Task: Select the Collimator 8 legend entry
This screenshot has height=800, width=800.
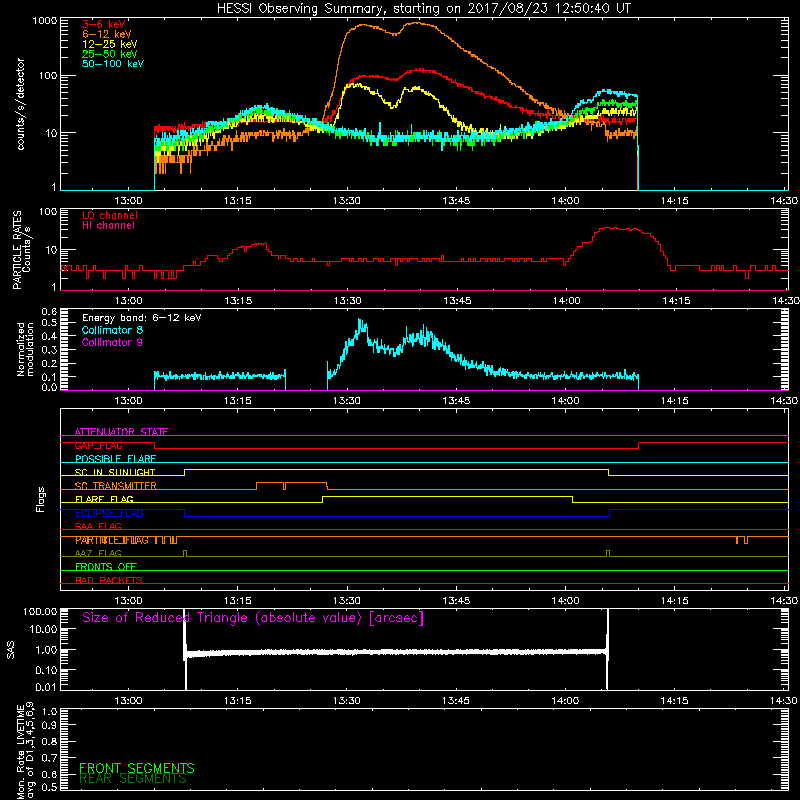Action: [x=112, y=330]
